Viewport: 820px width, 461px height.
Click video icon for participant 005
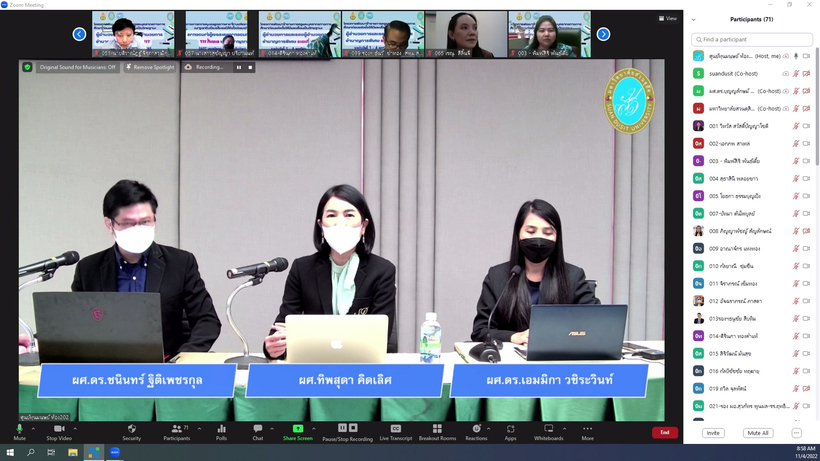tap(806, 196)
